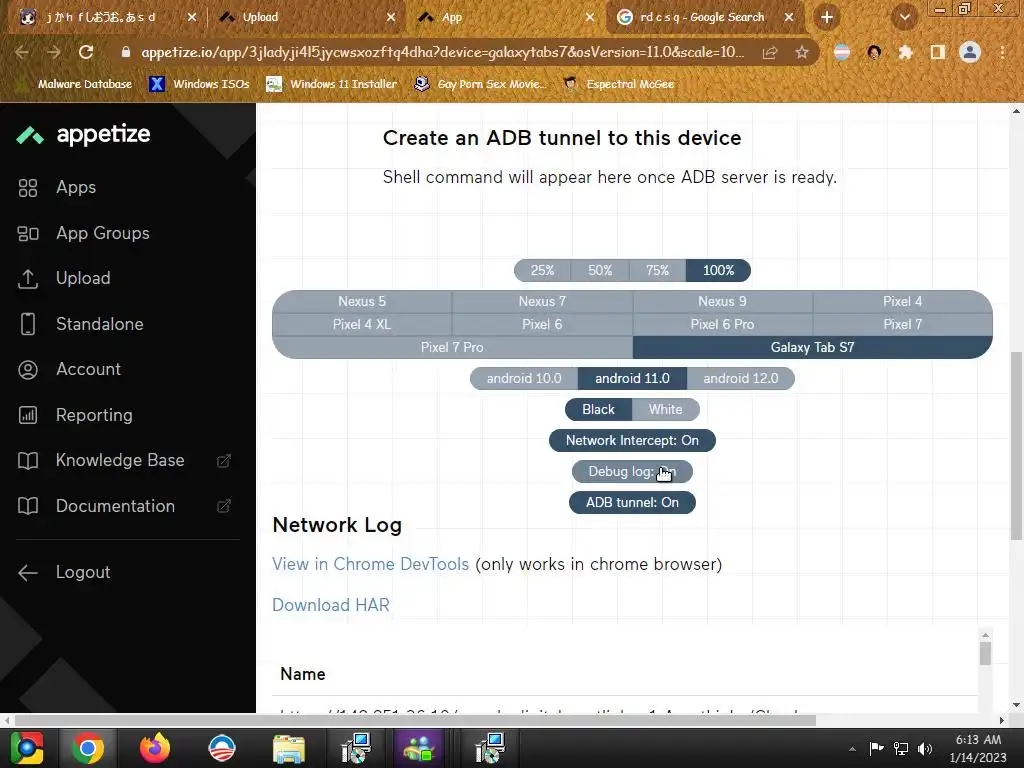Reload the current page
The image size is (1024, 768).
coord(86,52)
